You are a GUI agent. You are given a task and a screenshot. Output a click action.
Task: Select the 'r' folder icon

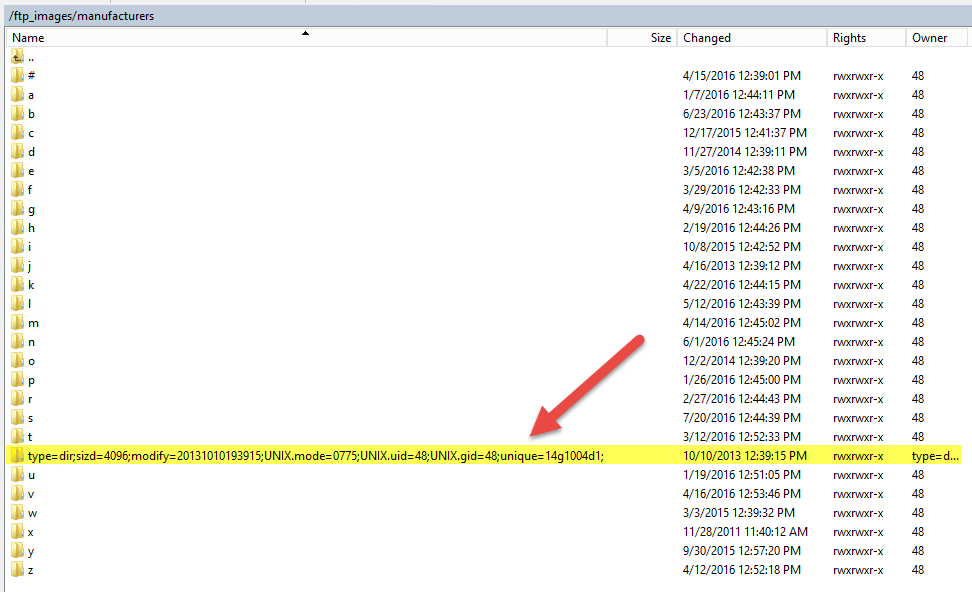click(17, 399)
